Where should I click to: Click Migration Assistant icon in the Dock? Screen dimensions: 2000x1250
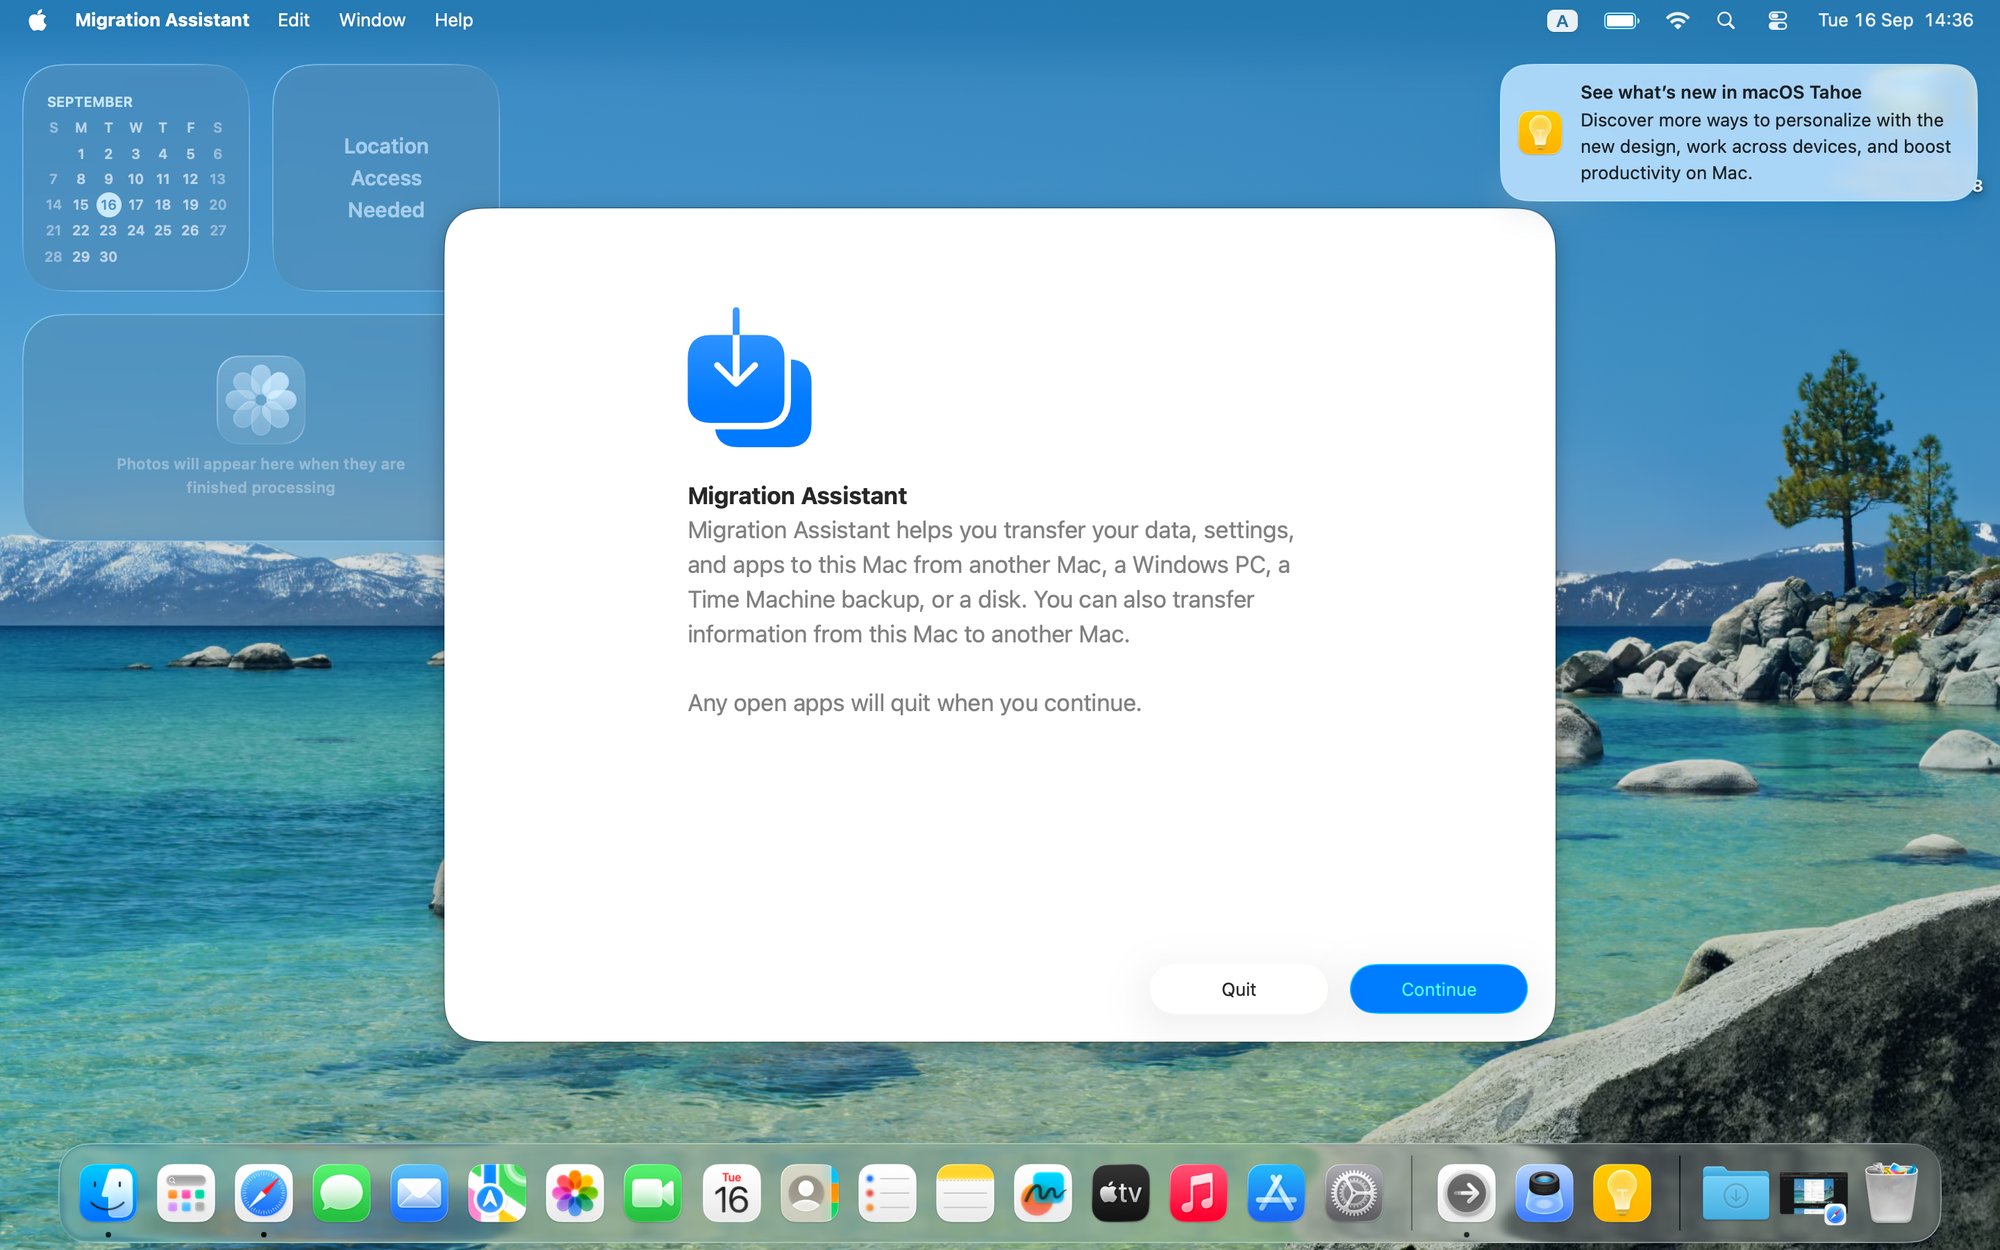click(x=1466, y=1193)
